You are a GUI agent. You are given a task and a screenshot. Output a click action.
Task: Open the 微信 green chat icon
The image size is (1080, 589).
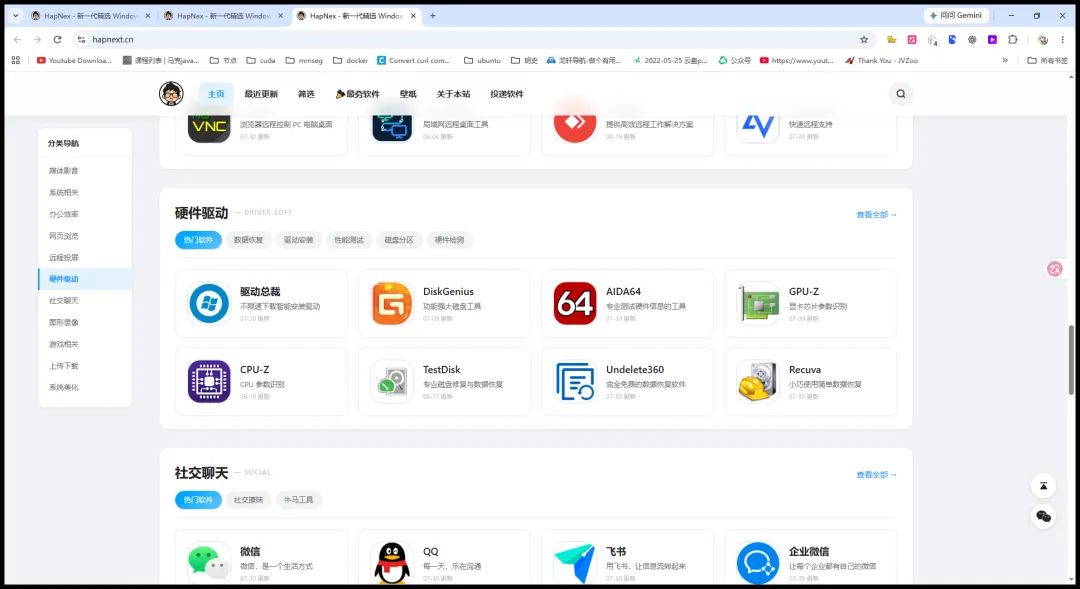pos(209,563)
